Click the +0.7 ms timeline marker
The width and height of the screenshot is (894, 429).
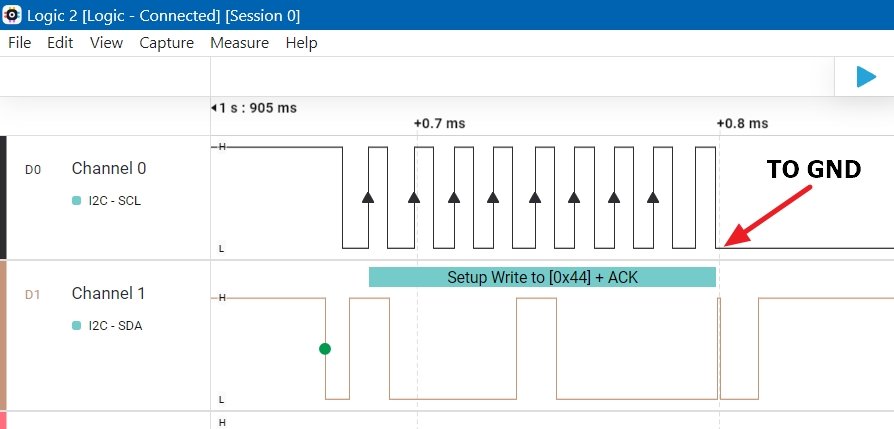click(439, 124)
